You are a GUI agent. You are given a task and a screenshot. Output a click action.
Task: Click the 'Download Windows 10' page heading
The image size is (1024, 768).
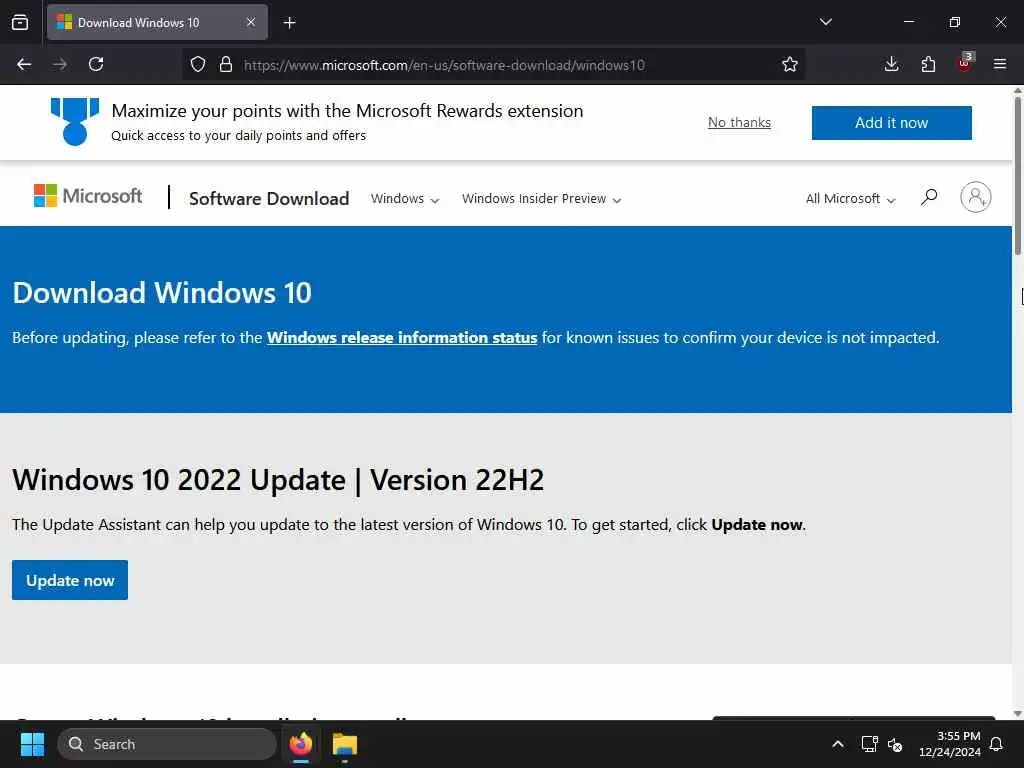coord(162,293)
